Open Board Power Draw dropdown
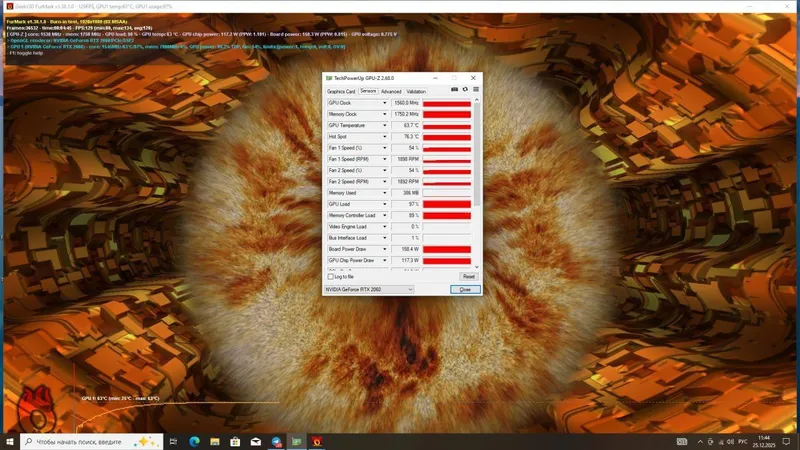800x450 pixels. (x=385, y=249)
